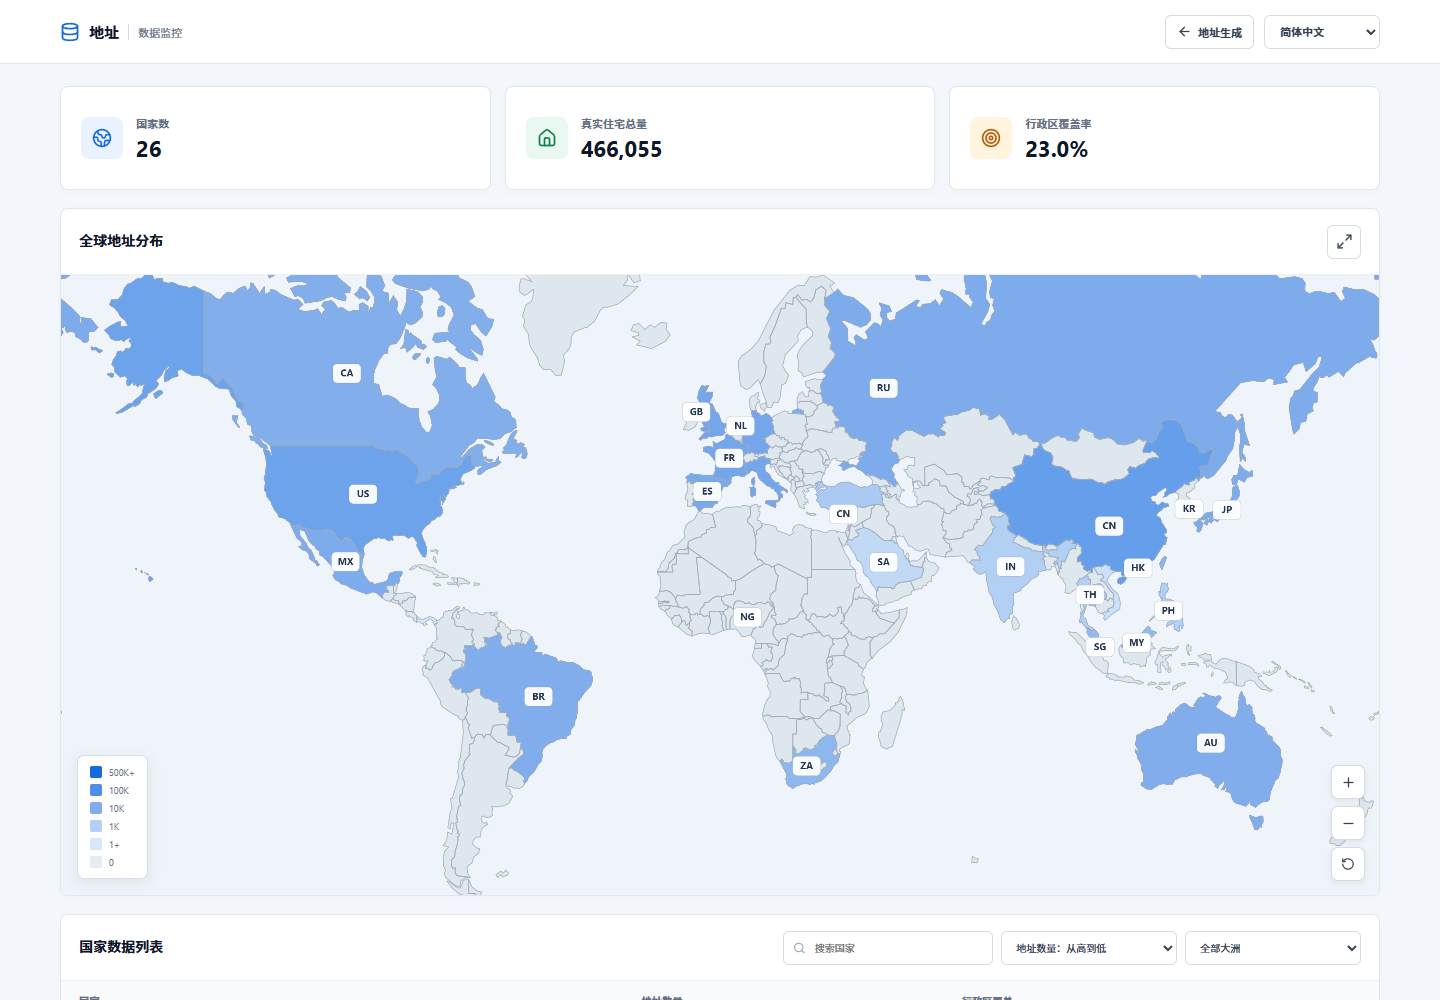Select the KR marker on the map

pyautogui.click(x=1189, y=508)
